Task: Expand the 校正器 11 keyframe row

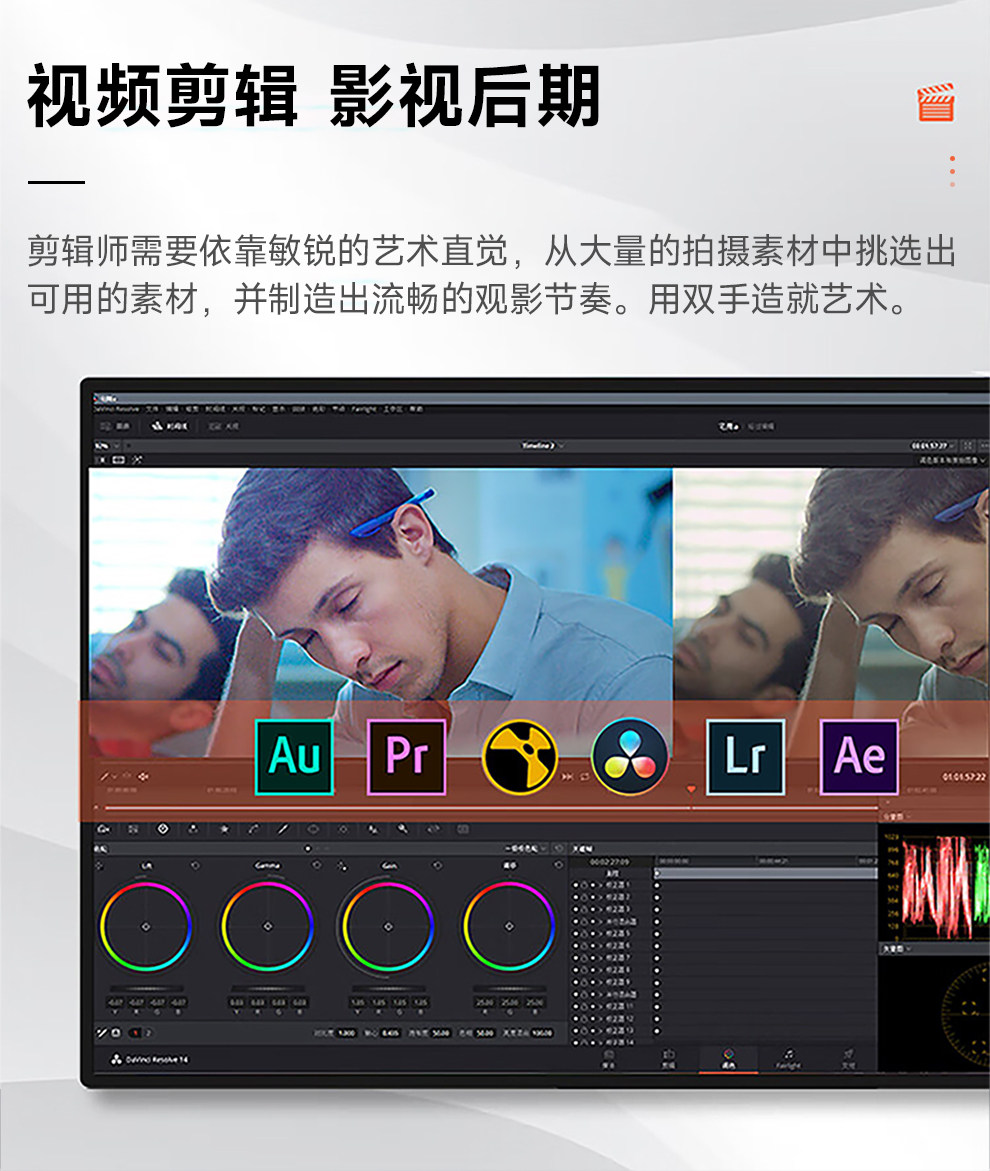Action: pos(600,1007)
